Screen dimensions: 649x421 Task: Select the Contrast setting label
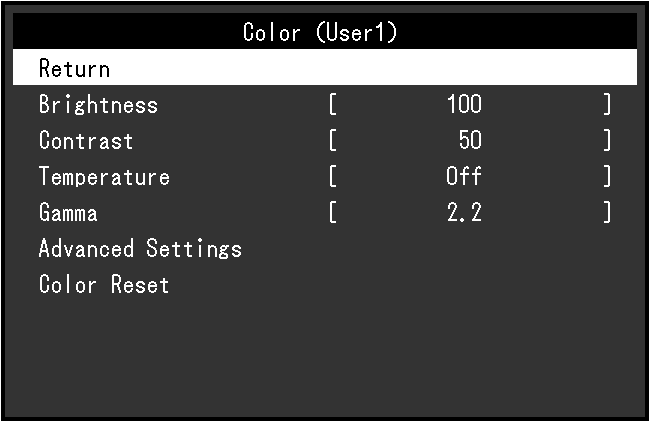pos(86,141)
